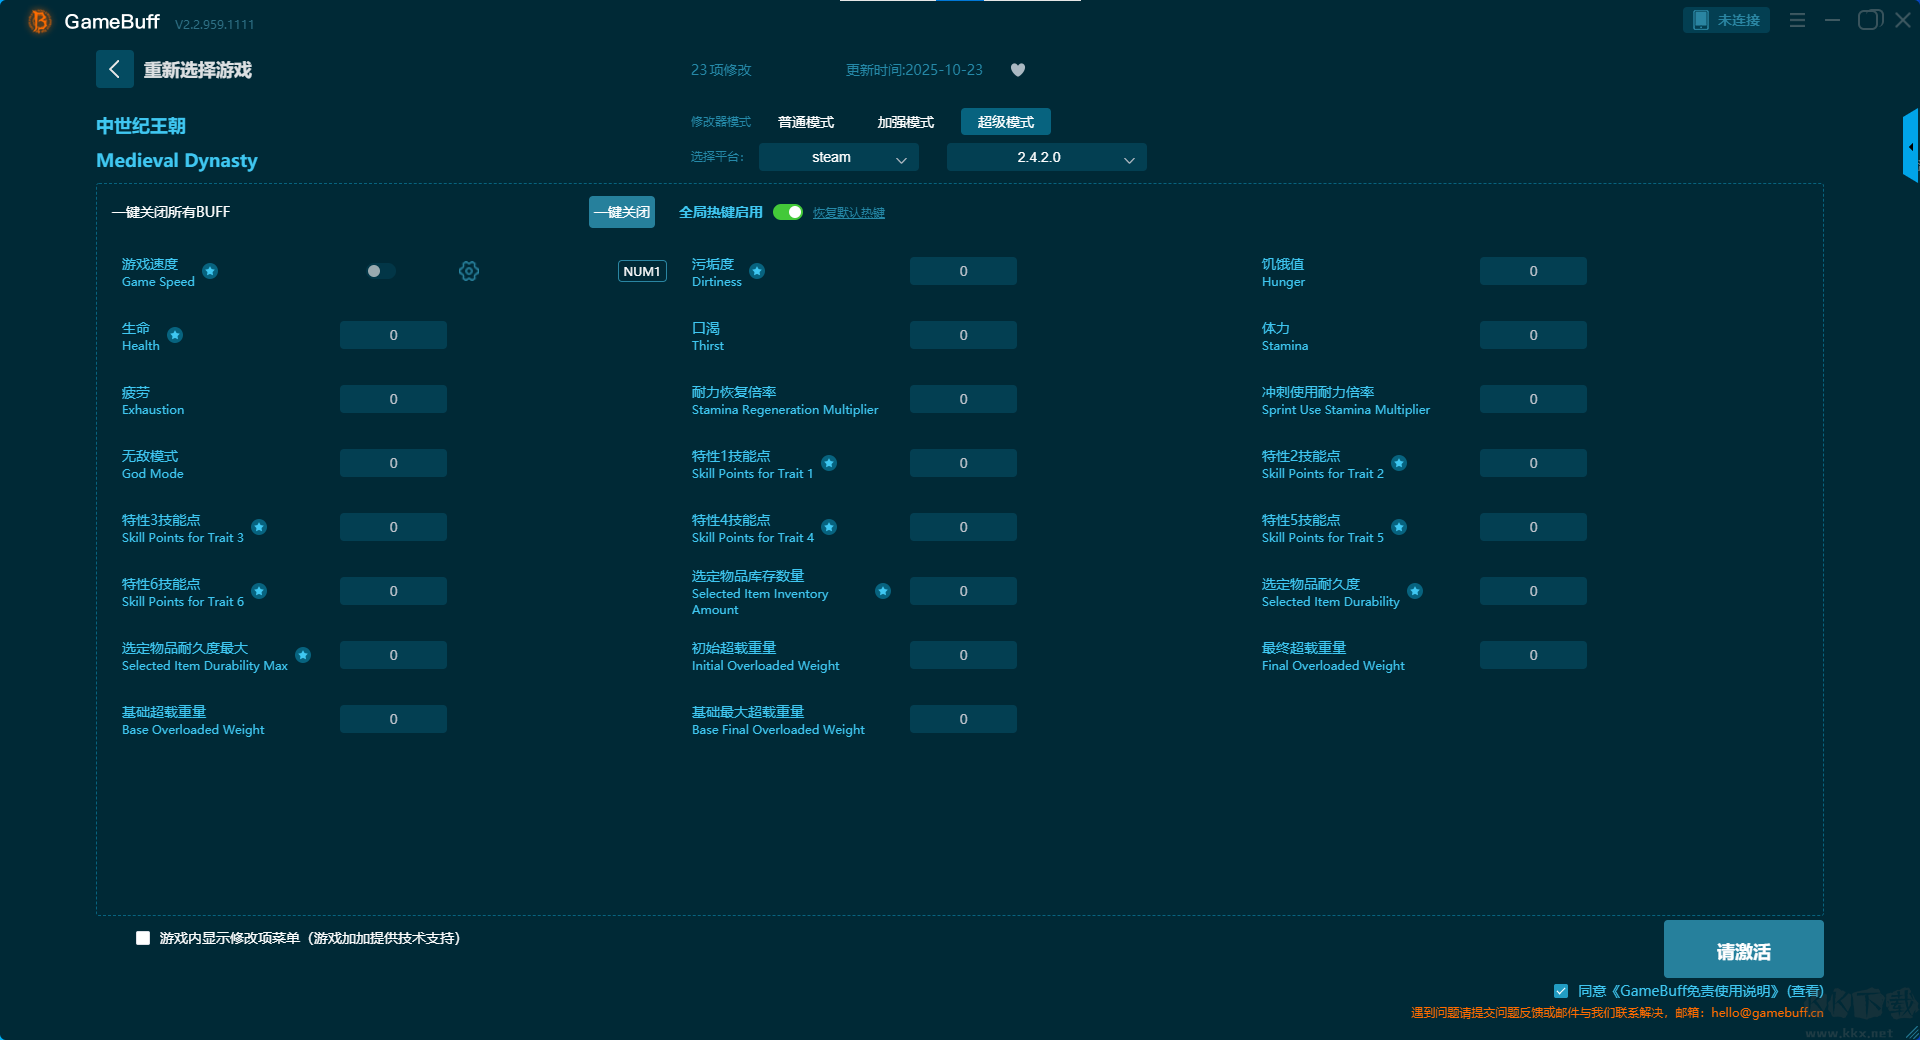Expand the right-edge side panel handle
The height and width of the screenshot is (1040, 1920).
(1910, 146)
